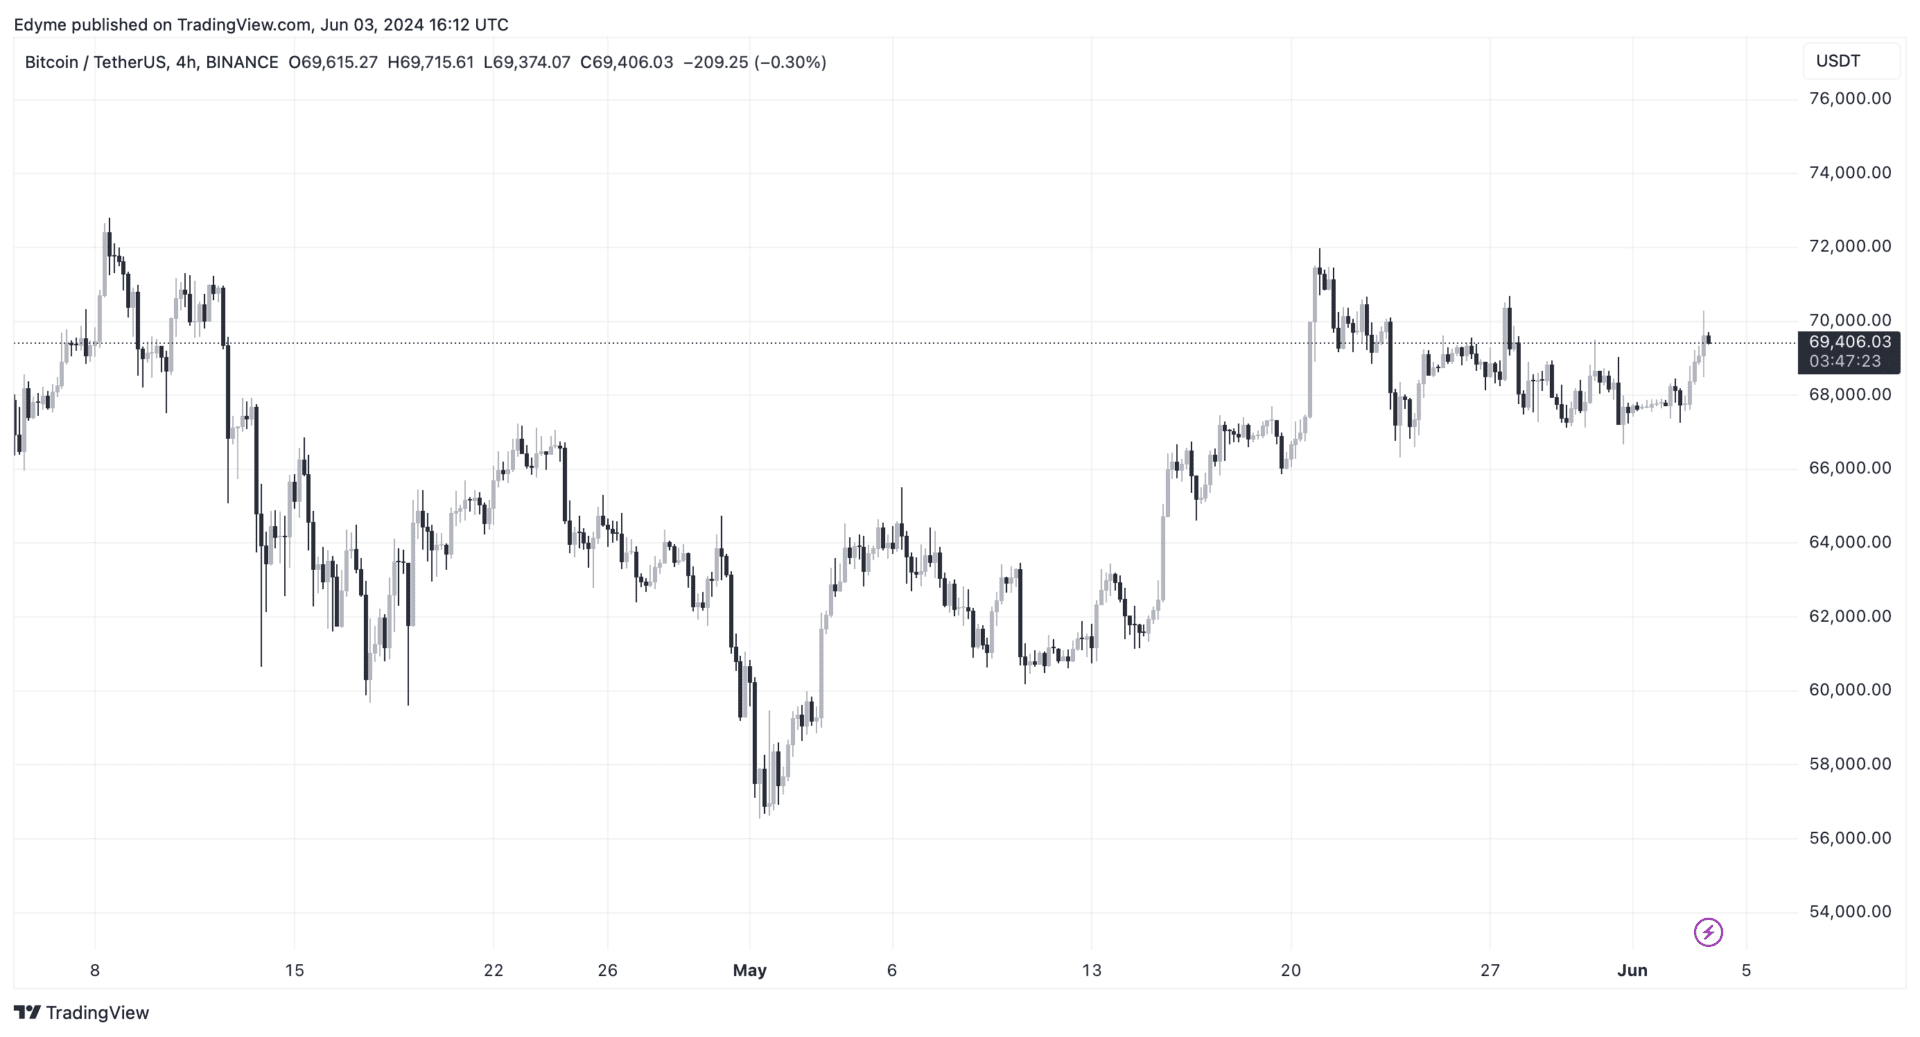
Task: Click the 60,000.00 price axis label
Action: click(x=1850, y=690)
